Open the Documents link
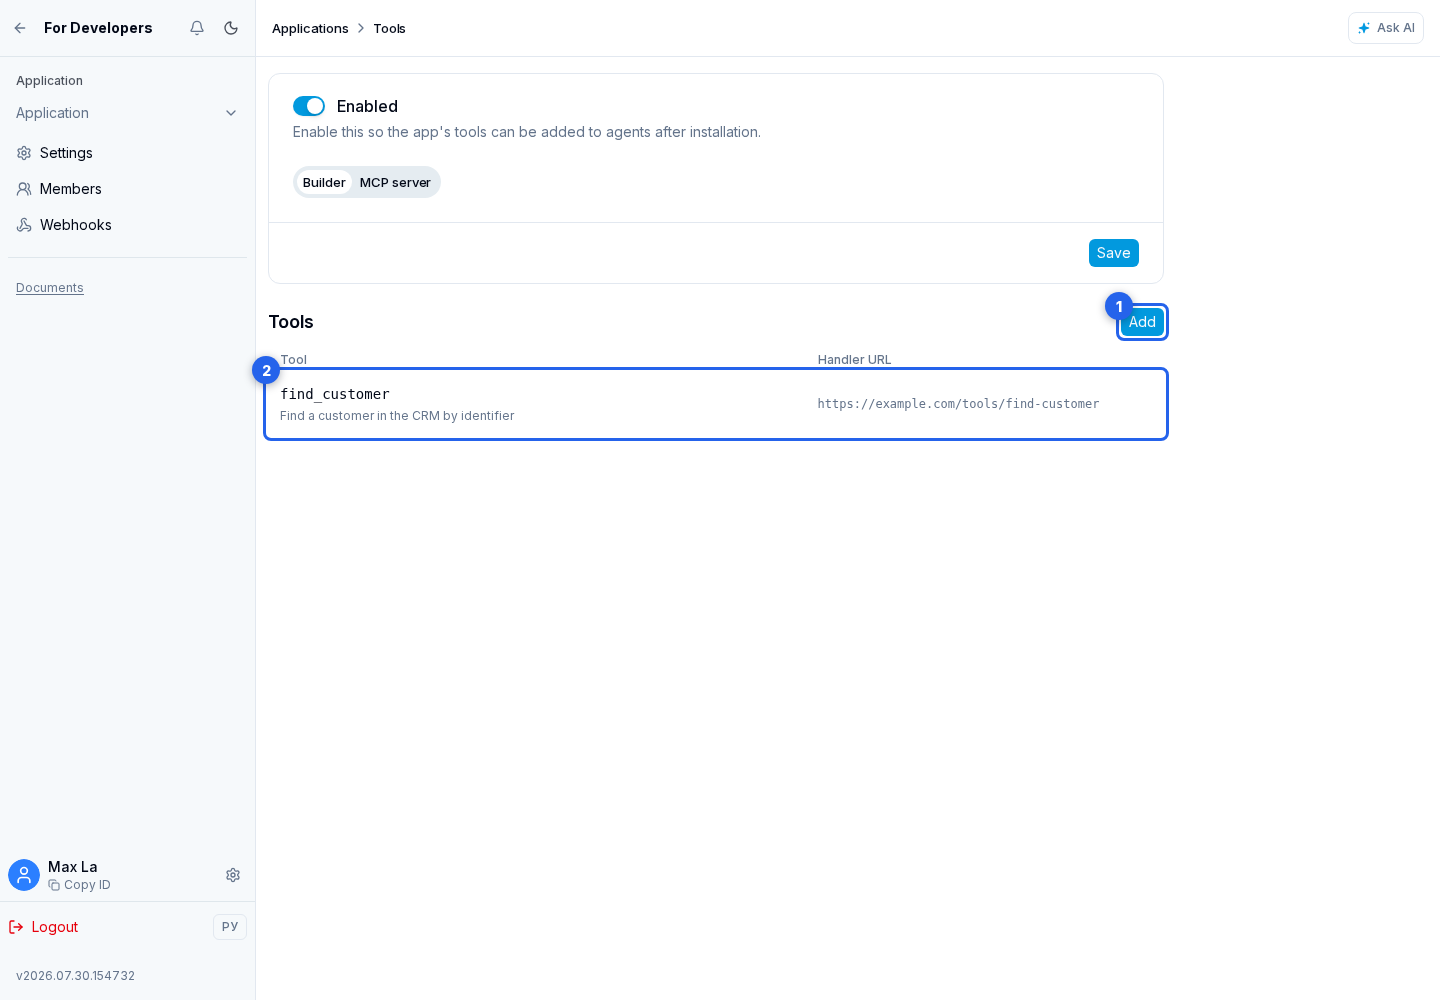 [x=50, y=288]
